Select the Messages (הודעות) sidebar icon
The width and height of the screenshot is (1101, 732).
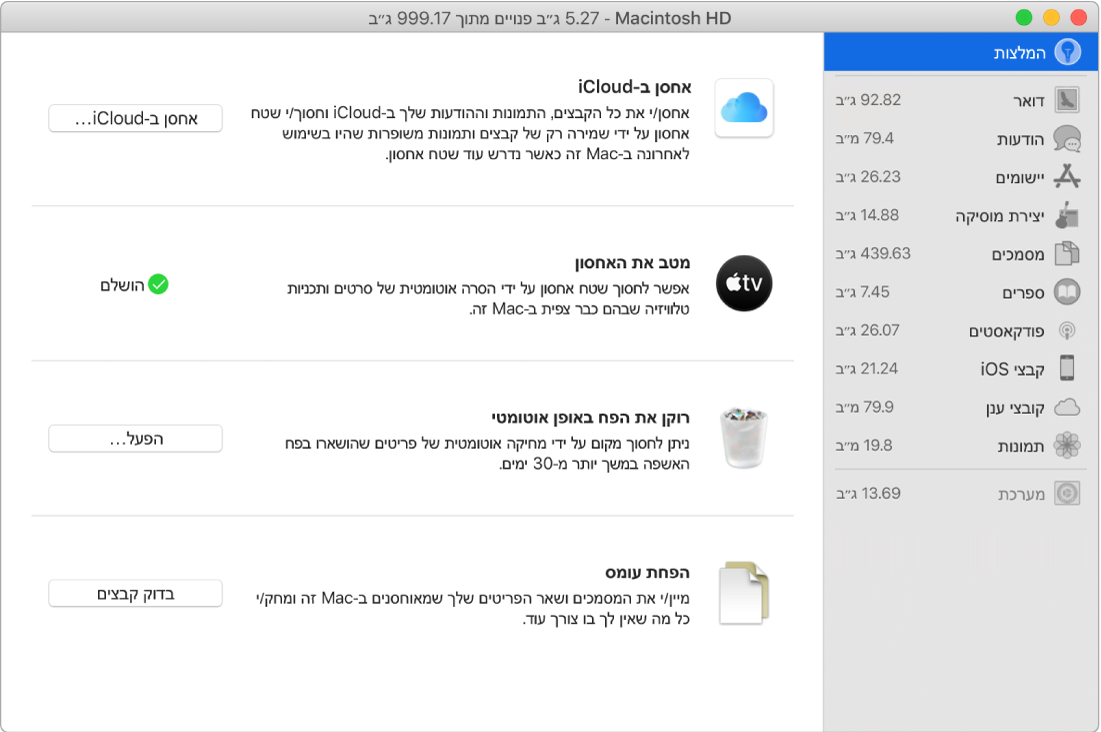pos(1068,138)
